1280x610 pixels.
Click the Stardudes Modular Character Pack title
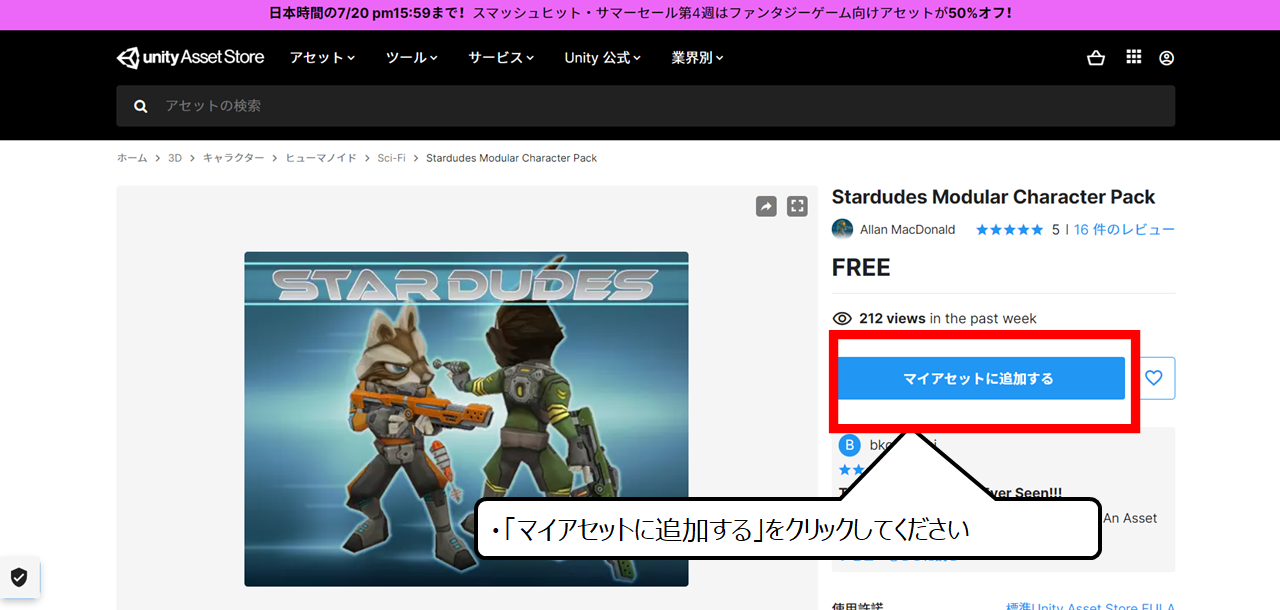click(993, 197)
